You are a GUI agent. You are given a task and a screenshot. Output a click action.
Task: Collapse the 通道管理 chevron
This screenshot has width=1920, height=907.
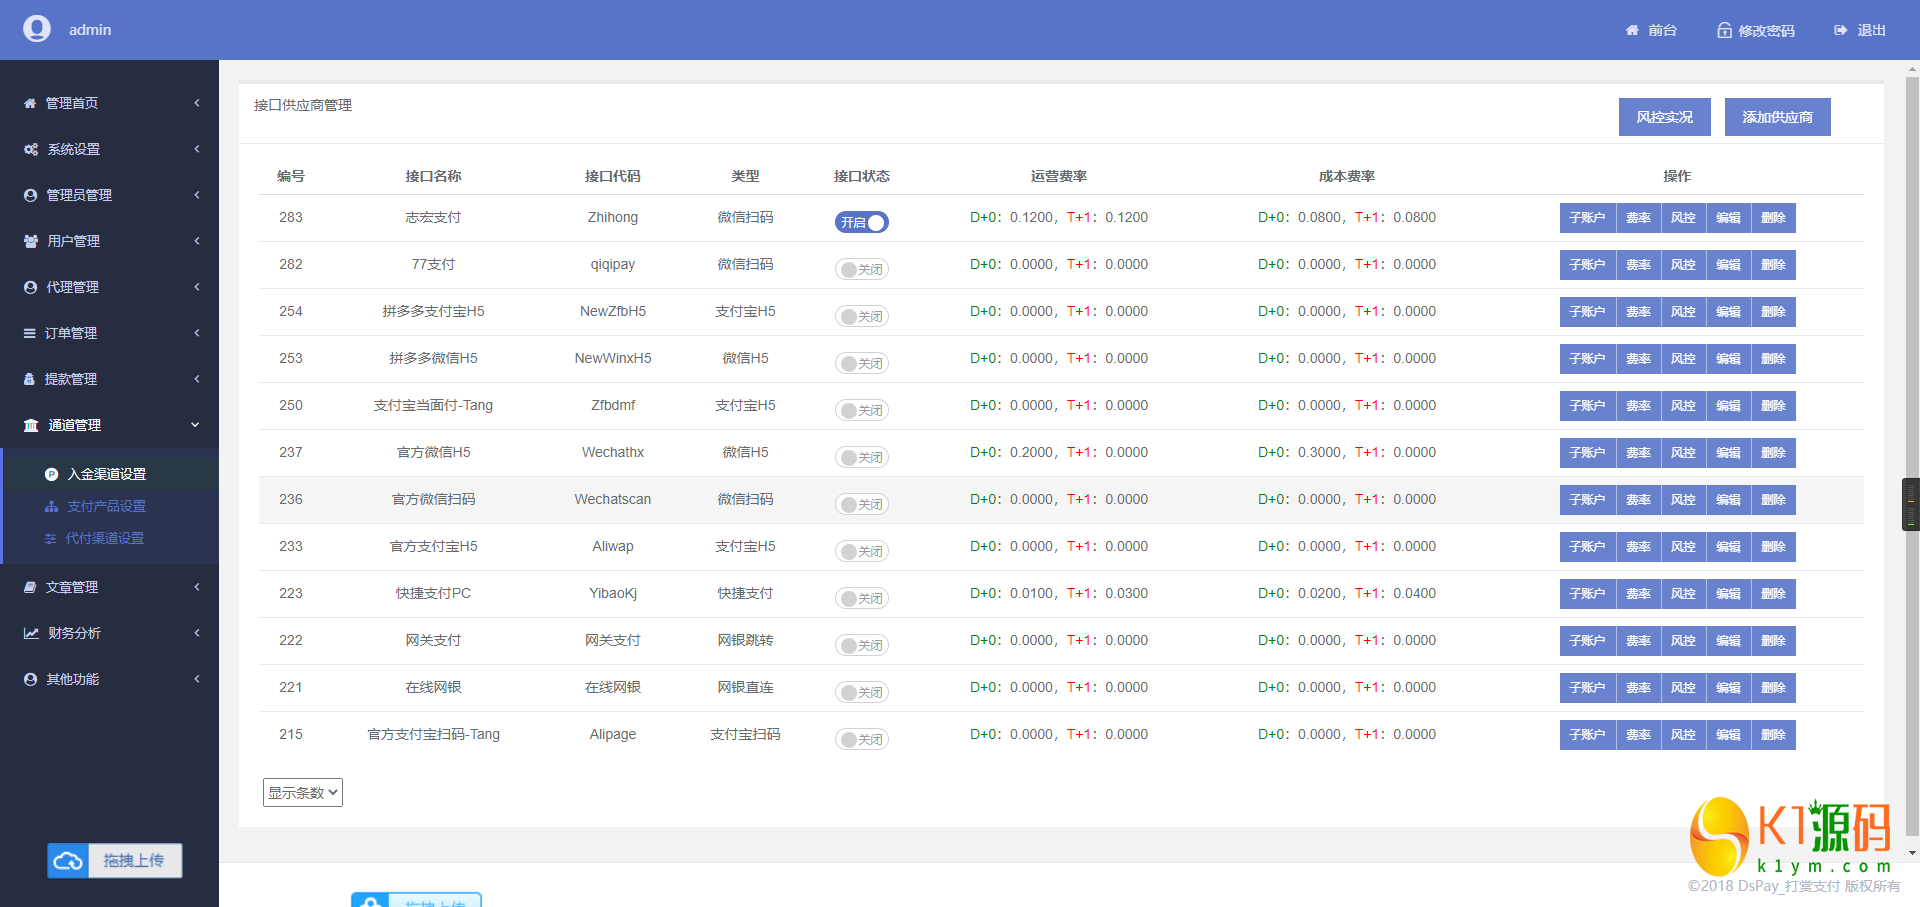[195, 425]
